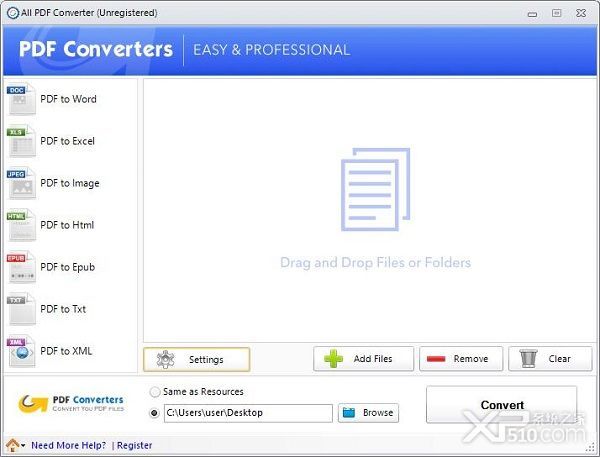600x457 pixels.
Task: Click the Add Files button
Action: tap(364, 359)
